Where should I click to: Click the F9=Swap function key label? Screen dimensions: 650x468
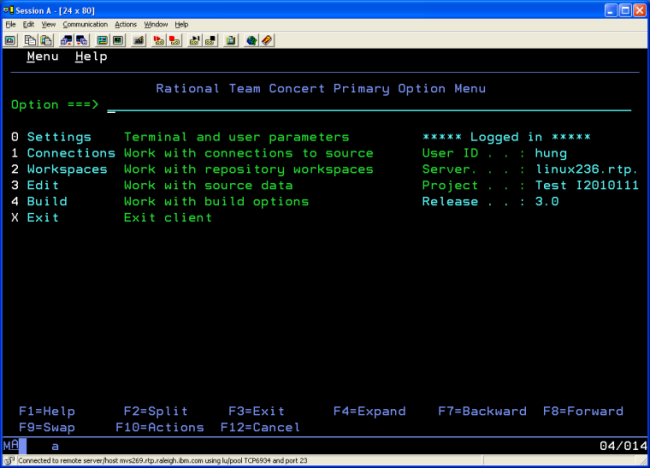click(x=47, y=427)
